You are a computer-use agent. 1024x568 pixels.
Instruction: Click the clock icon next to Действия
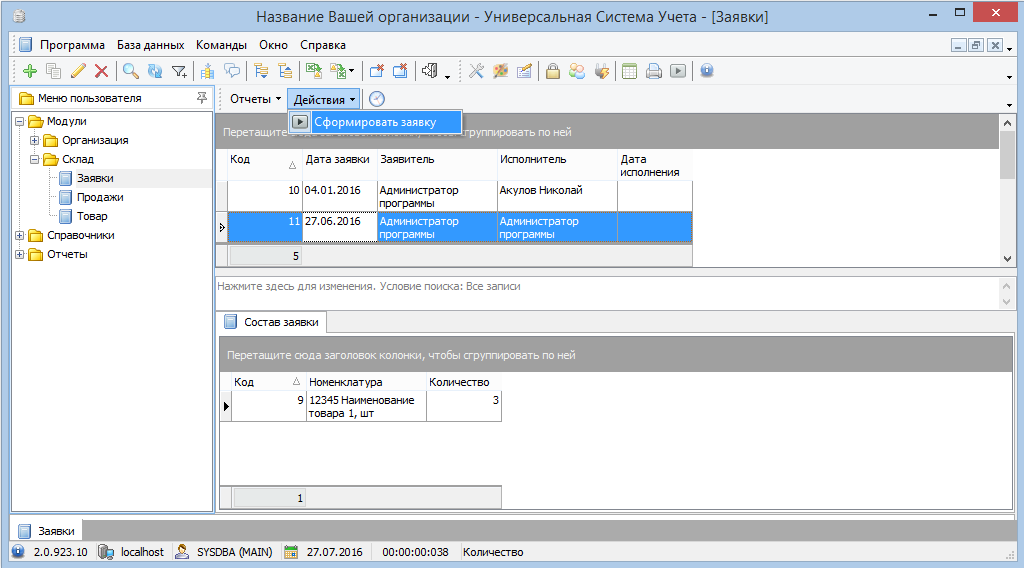click(377, 99)
